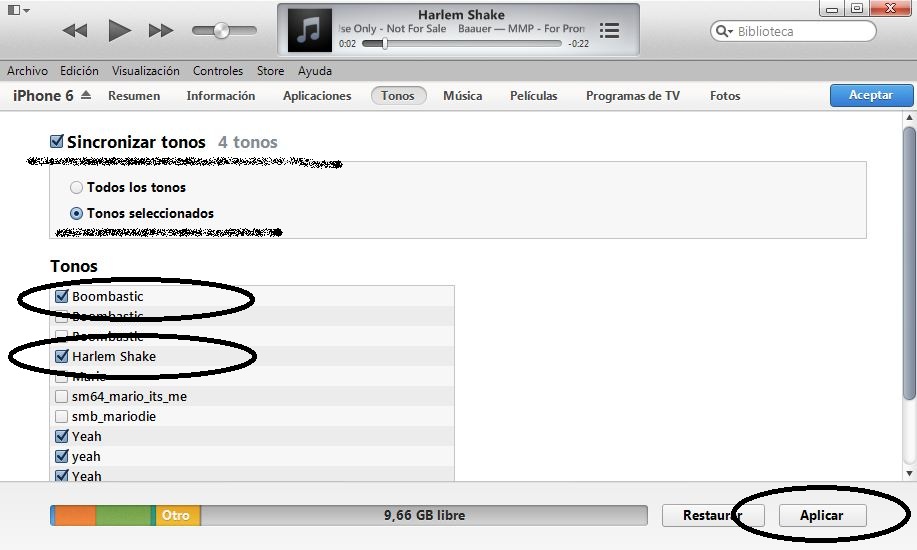Image resolution: width=917 pixels, height=550 pixels.
Task: Open the Archivo menu
Action: [27, 71]
